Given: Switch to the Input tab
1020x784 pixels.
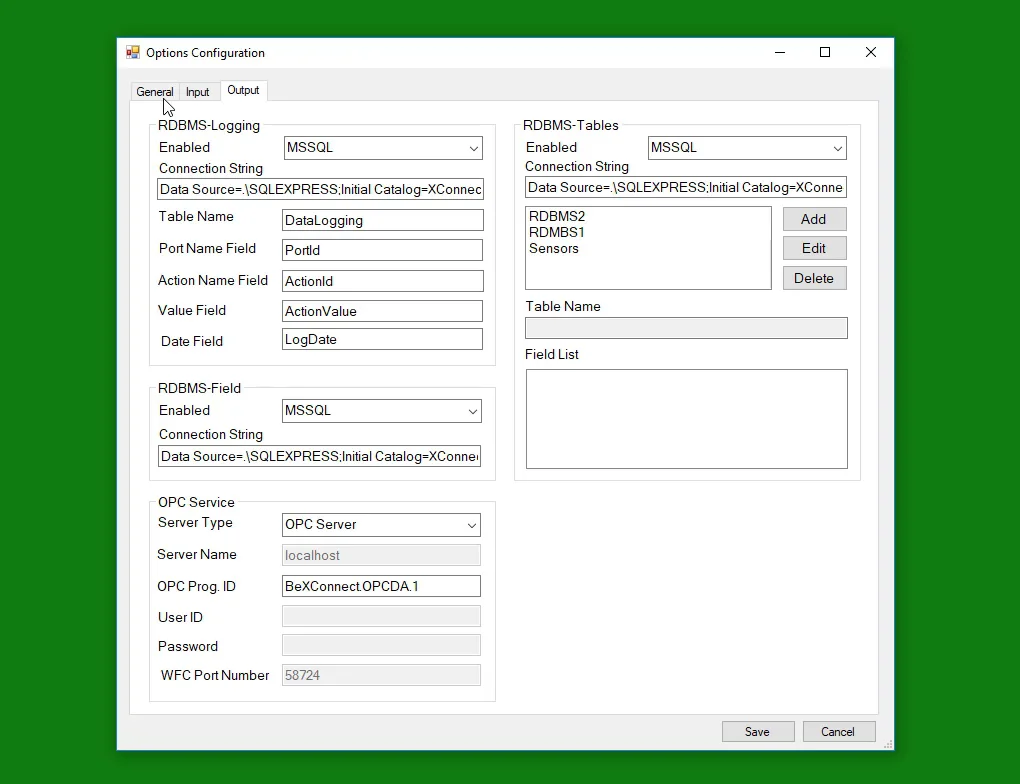Looking at the screenshot, I should tap(198, 92).
